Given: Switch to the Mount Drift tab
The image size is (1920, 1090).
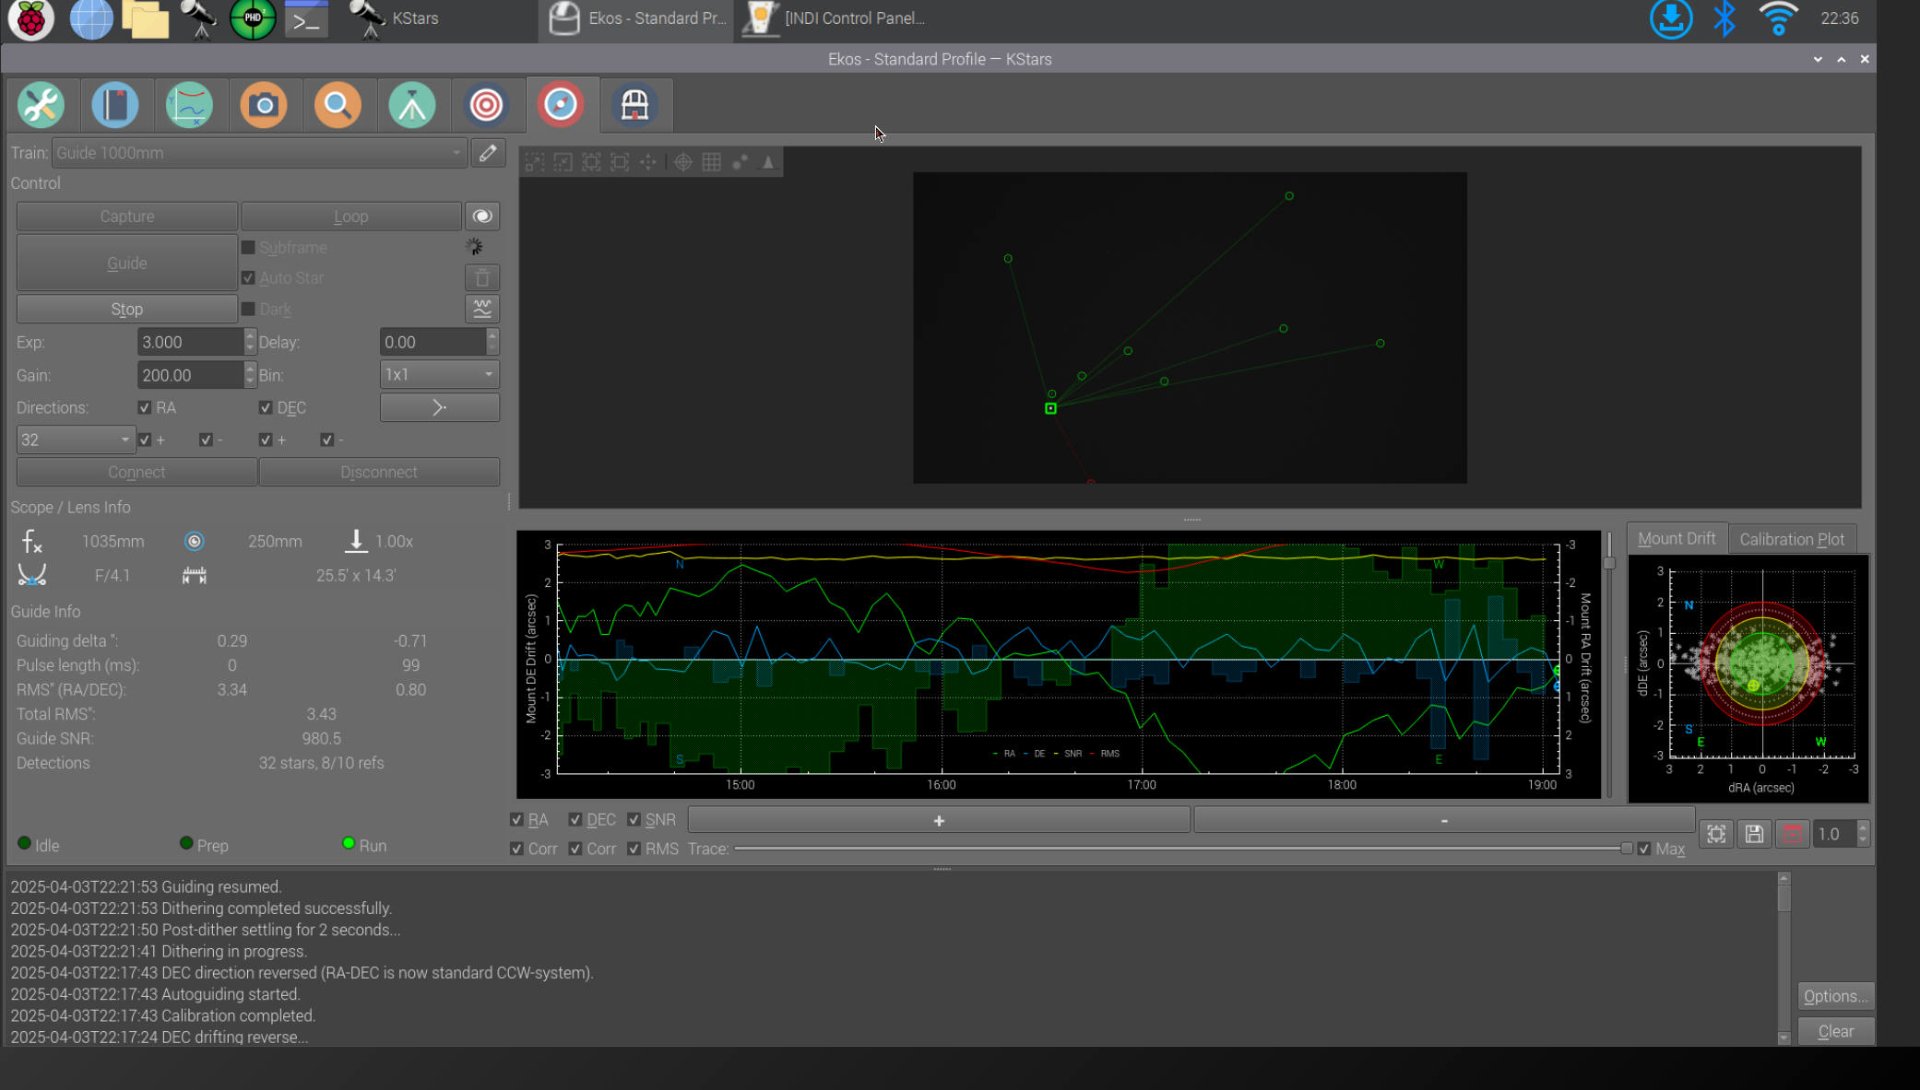Looking at the screenshot, I should coord(1676,539).
